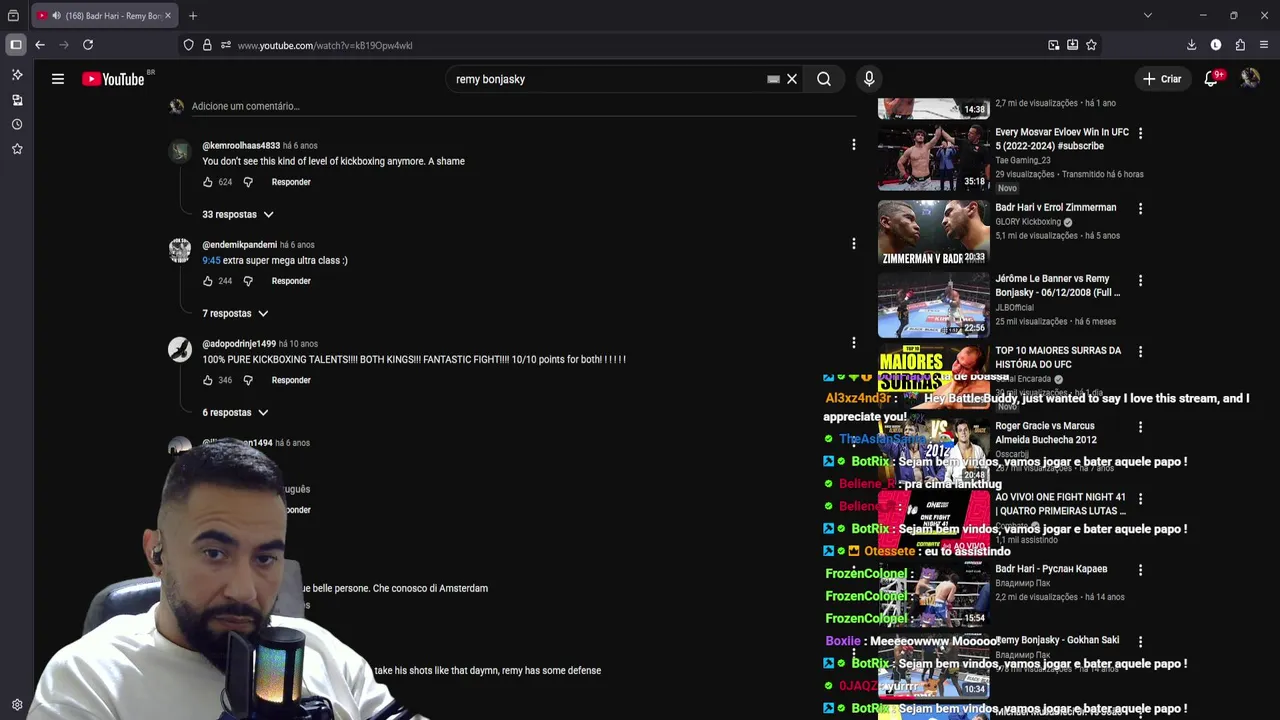Viewport: 1280px width, 720px height.
Task: Open the TOP 10 MAIORES SURRAS video title
Action: click(x=1058, y=358)
